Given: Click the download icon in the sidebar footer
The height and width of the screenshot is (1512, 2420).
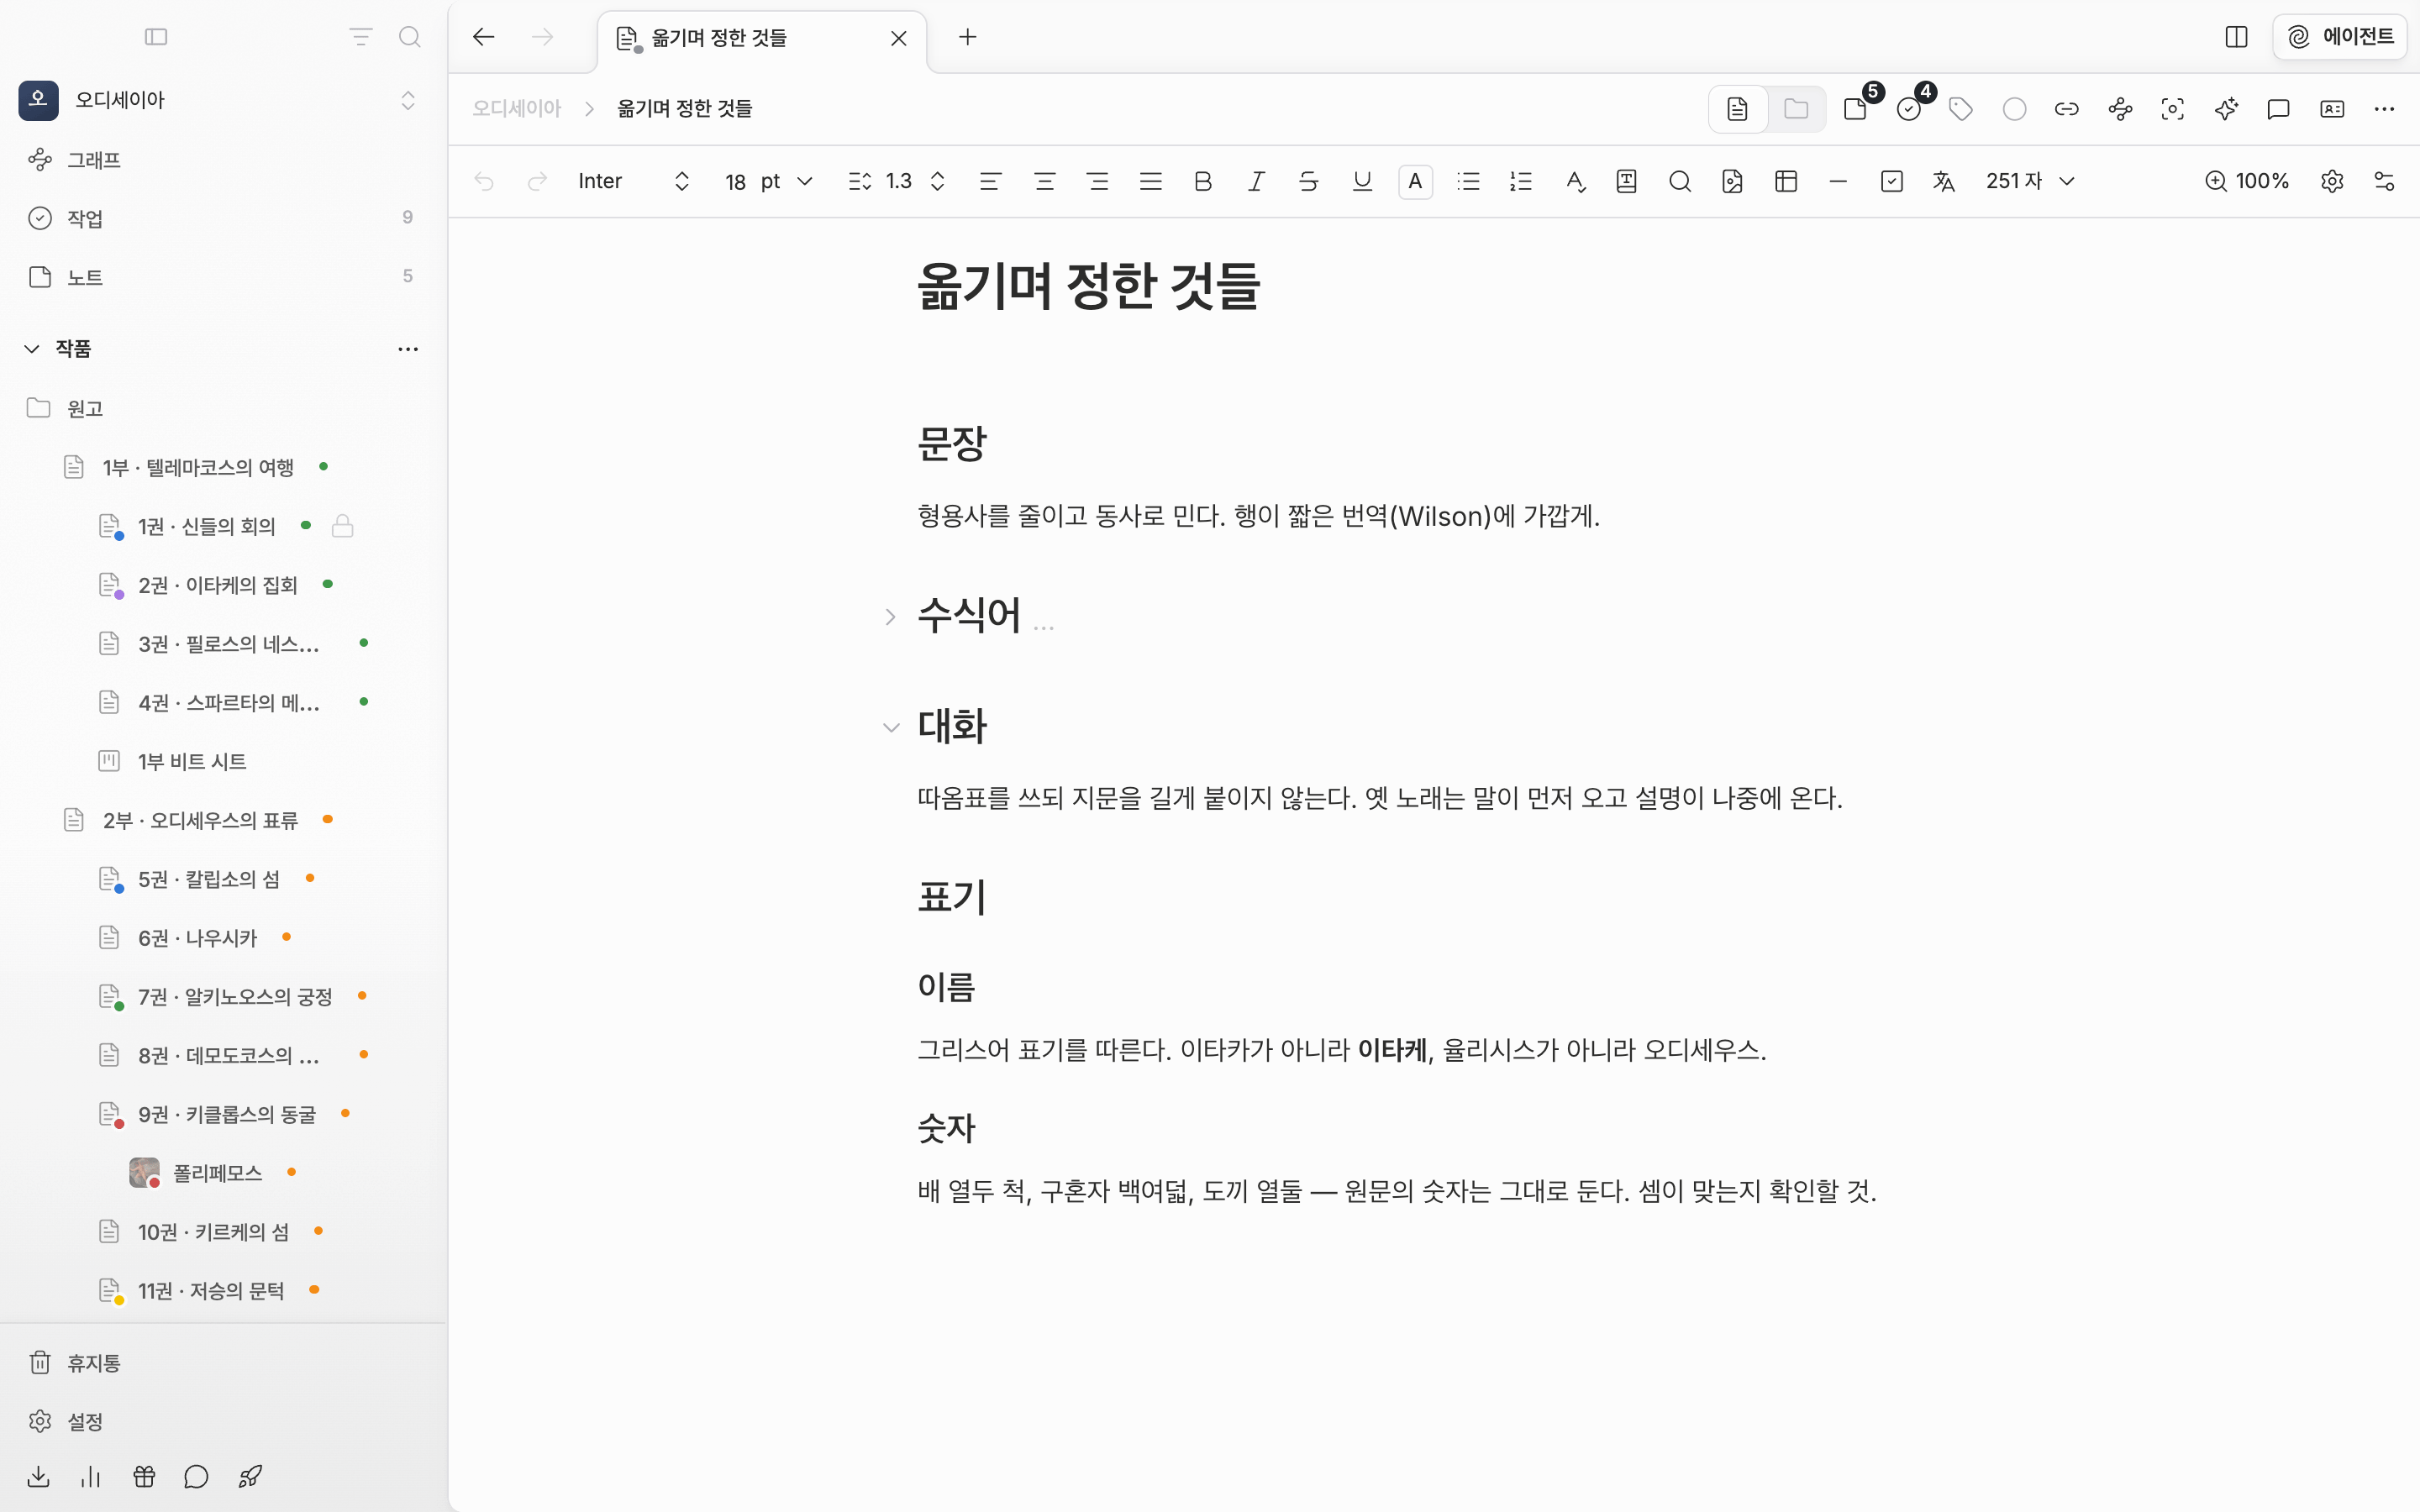Looking at the screenshot, I should click(38, 1476).
